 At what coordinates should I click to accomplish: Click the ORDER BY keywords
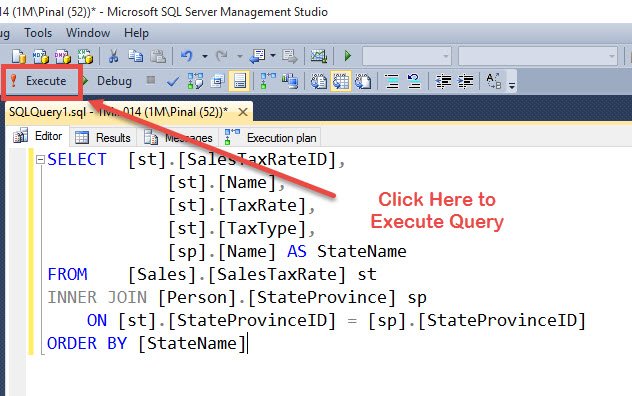pos(87,344)
